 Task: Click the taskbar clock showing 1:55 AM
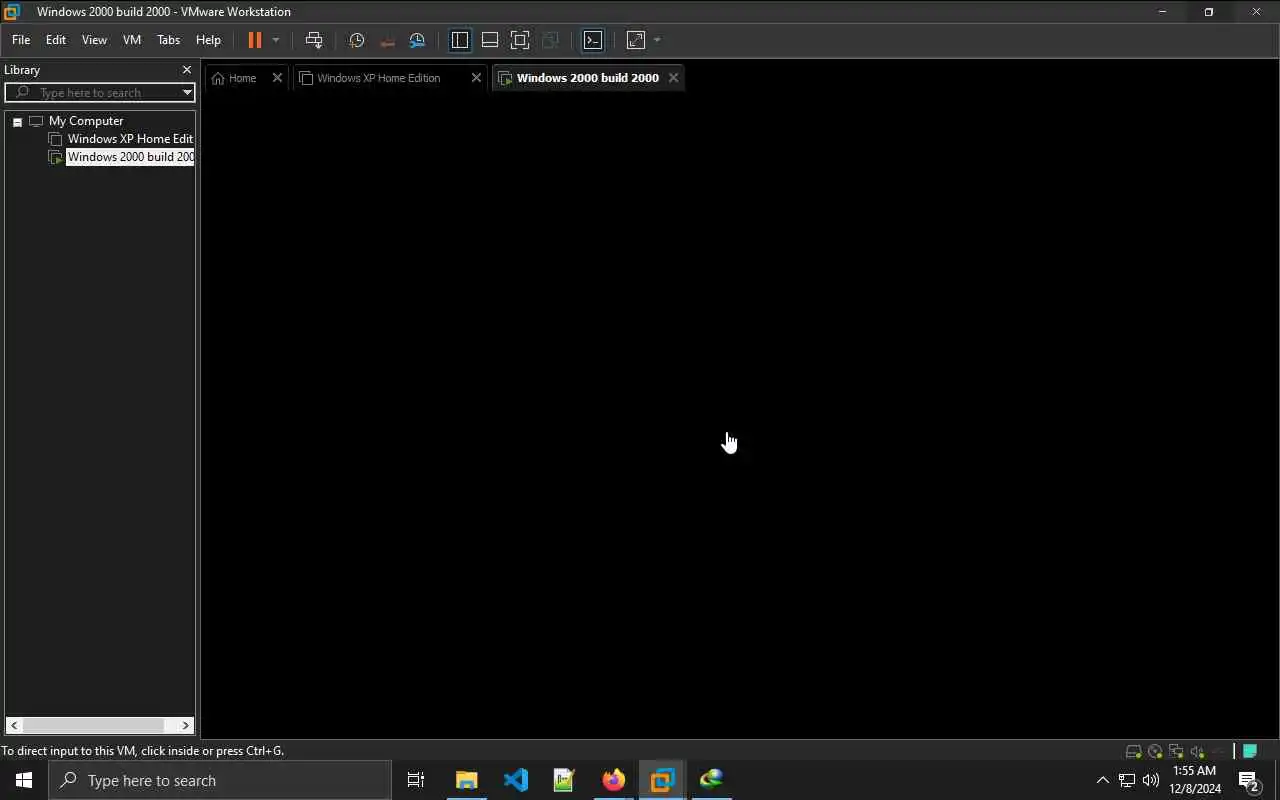(1195, 780)
